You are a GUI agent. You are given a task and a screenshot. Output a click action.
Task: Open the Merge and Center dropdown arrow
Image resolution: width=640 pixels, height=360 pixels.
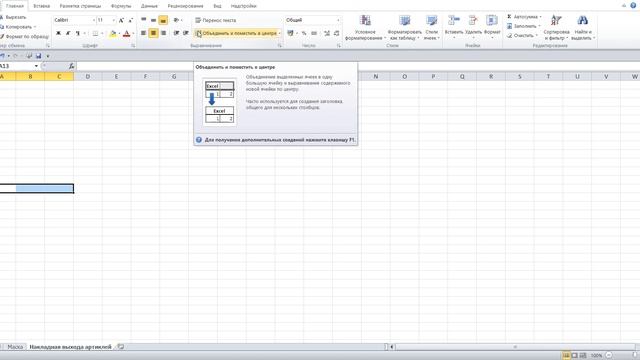pos(280,33)
